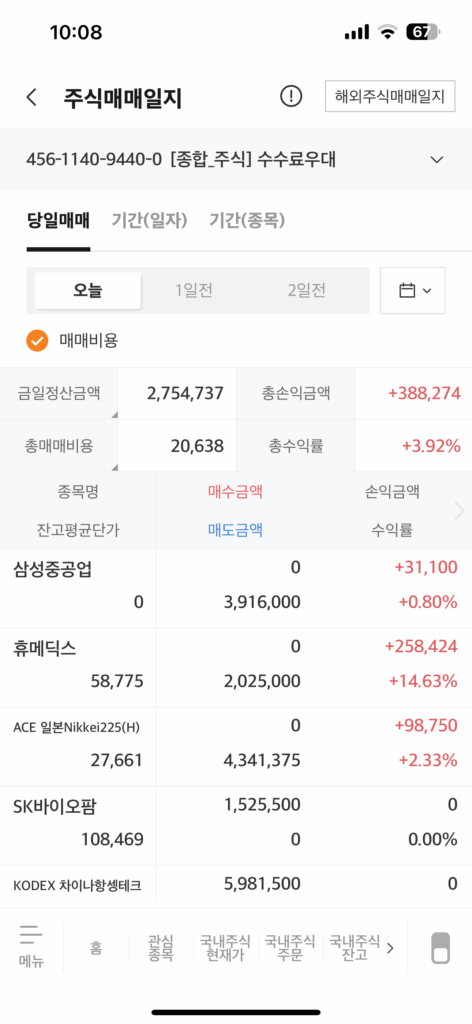Screen dimensions: 472x1024
Task: Open the calendar date picker
Action: 413,291
